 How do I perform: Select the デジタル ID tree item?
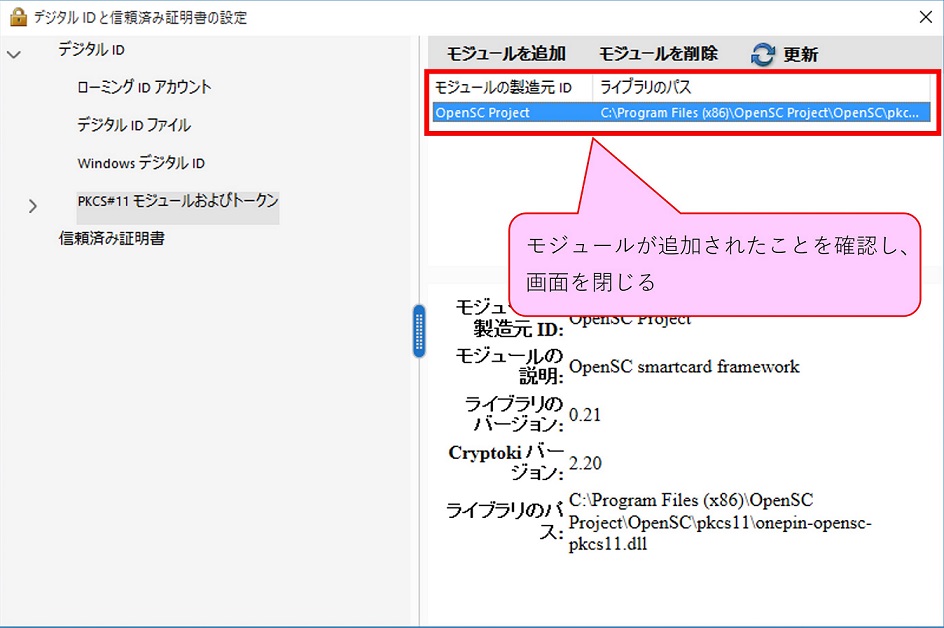[x=91, y=50]
